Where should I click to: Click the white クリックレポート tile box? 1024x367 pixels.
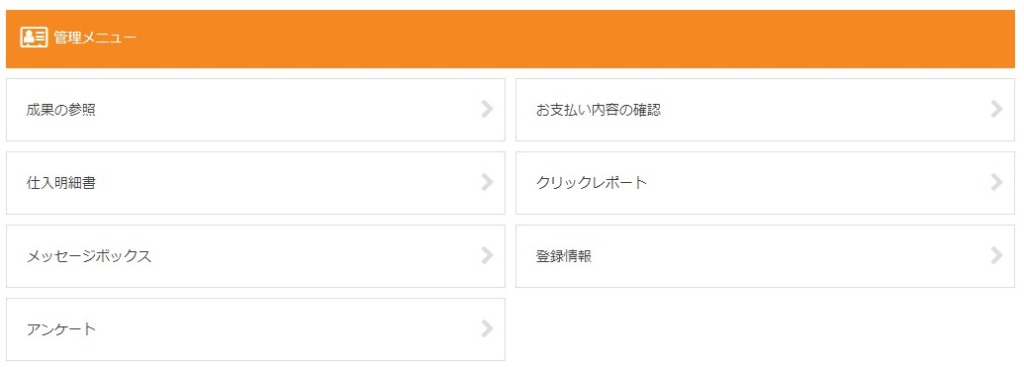[x=765, y=183]
